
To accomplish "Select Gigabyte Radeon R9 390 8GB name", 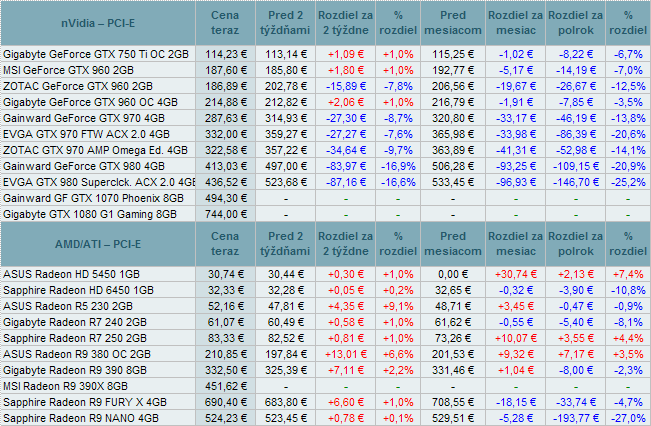I will (x=75, y=370).
